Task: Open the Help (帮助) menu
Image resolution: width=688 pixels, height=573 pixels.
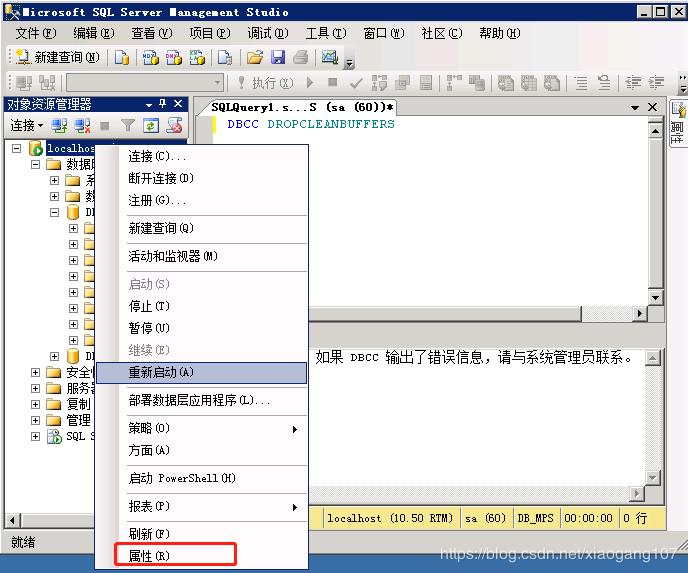Action: [499, 33]
